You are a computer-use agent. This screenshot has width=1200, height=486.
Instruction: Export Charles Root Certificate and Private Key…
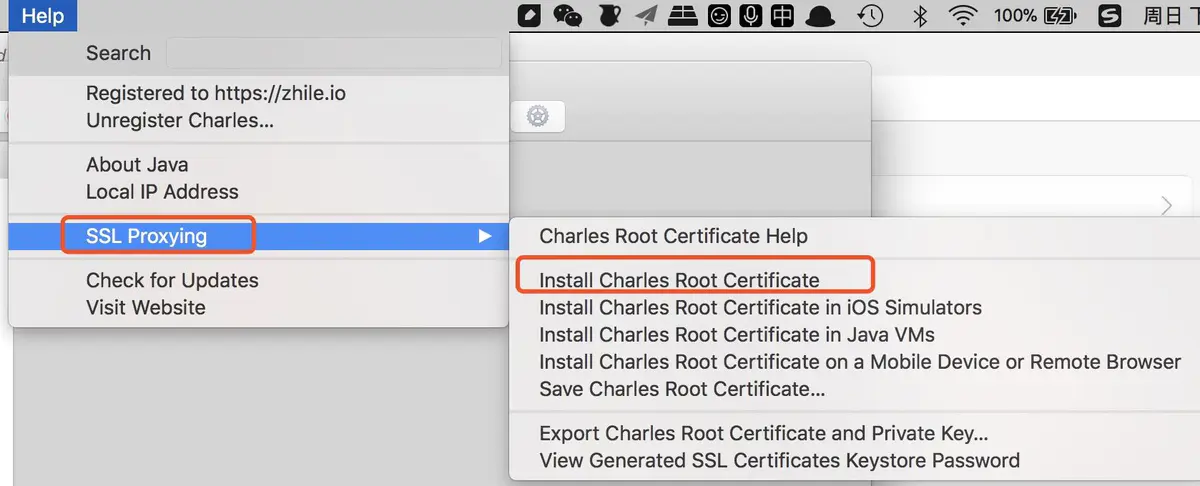[x=764, y=433]
